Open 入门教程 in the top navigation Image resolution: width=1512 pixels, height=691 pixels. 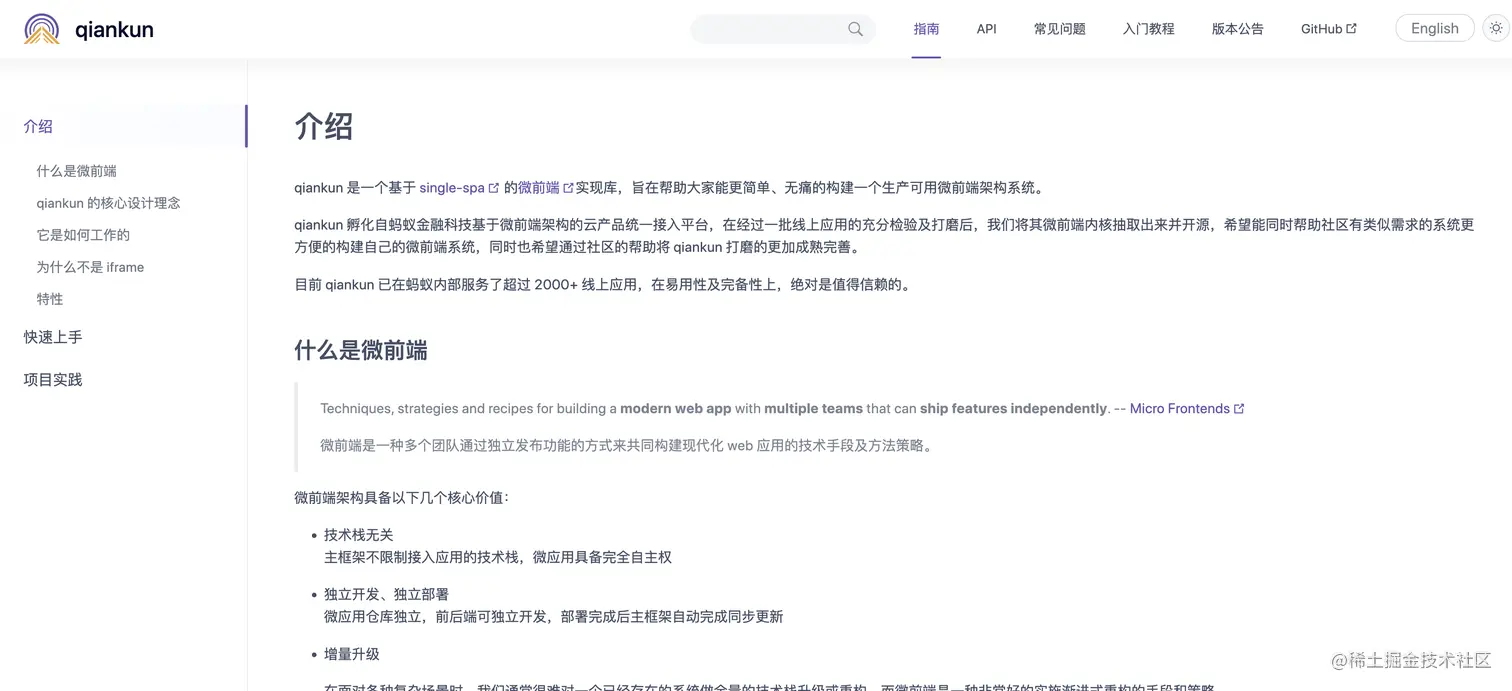point(1149,29)
